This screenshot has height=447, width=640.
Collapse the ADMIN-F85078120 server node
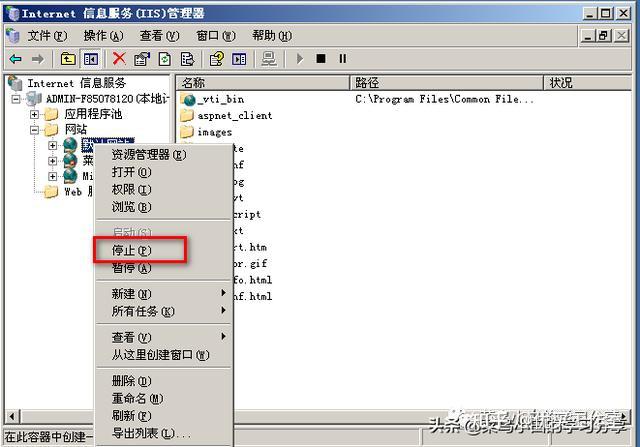coord(16,99)
